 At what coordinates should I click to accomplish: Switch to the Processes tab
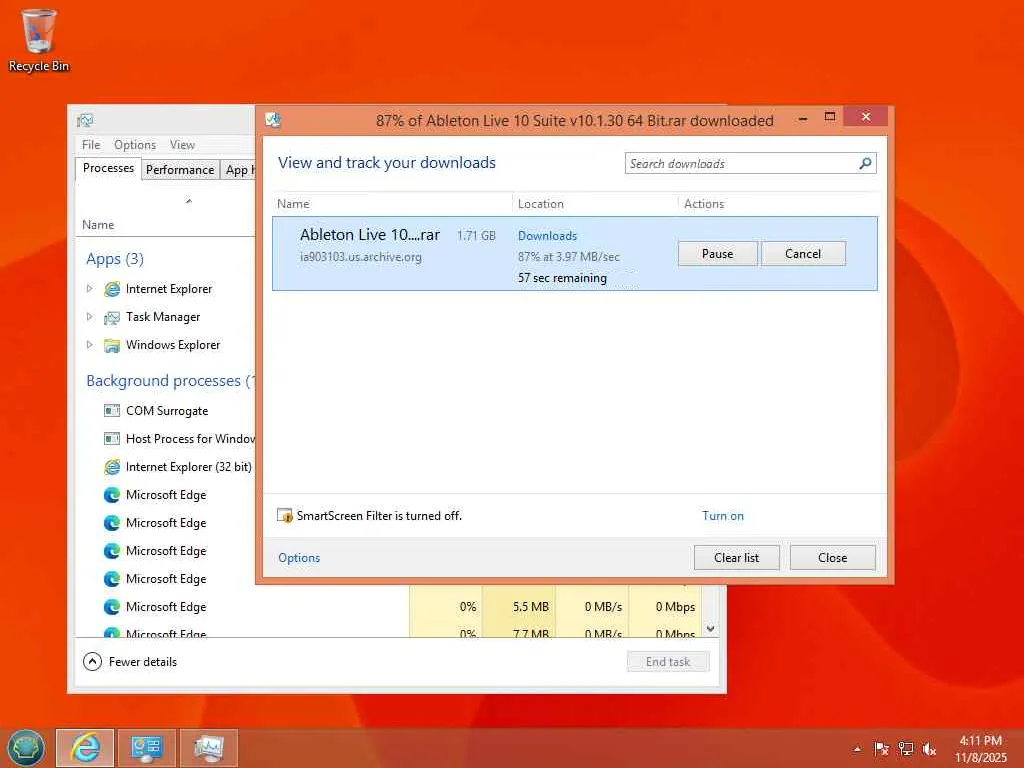click(108, 168)
